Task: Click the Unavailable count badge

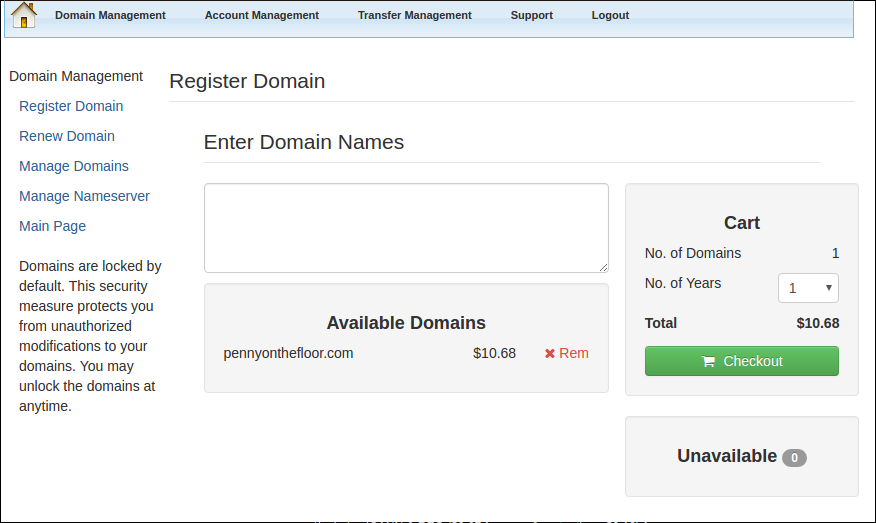Action: click(x=794, y=458)
